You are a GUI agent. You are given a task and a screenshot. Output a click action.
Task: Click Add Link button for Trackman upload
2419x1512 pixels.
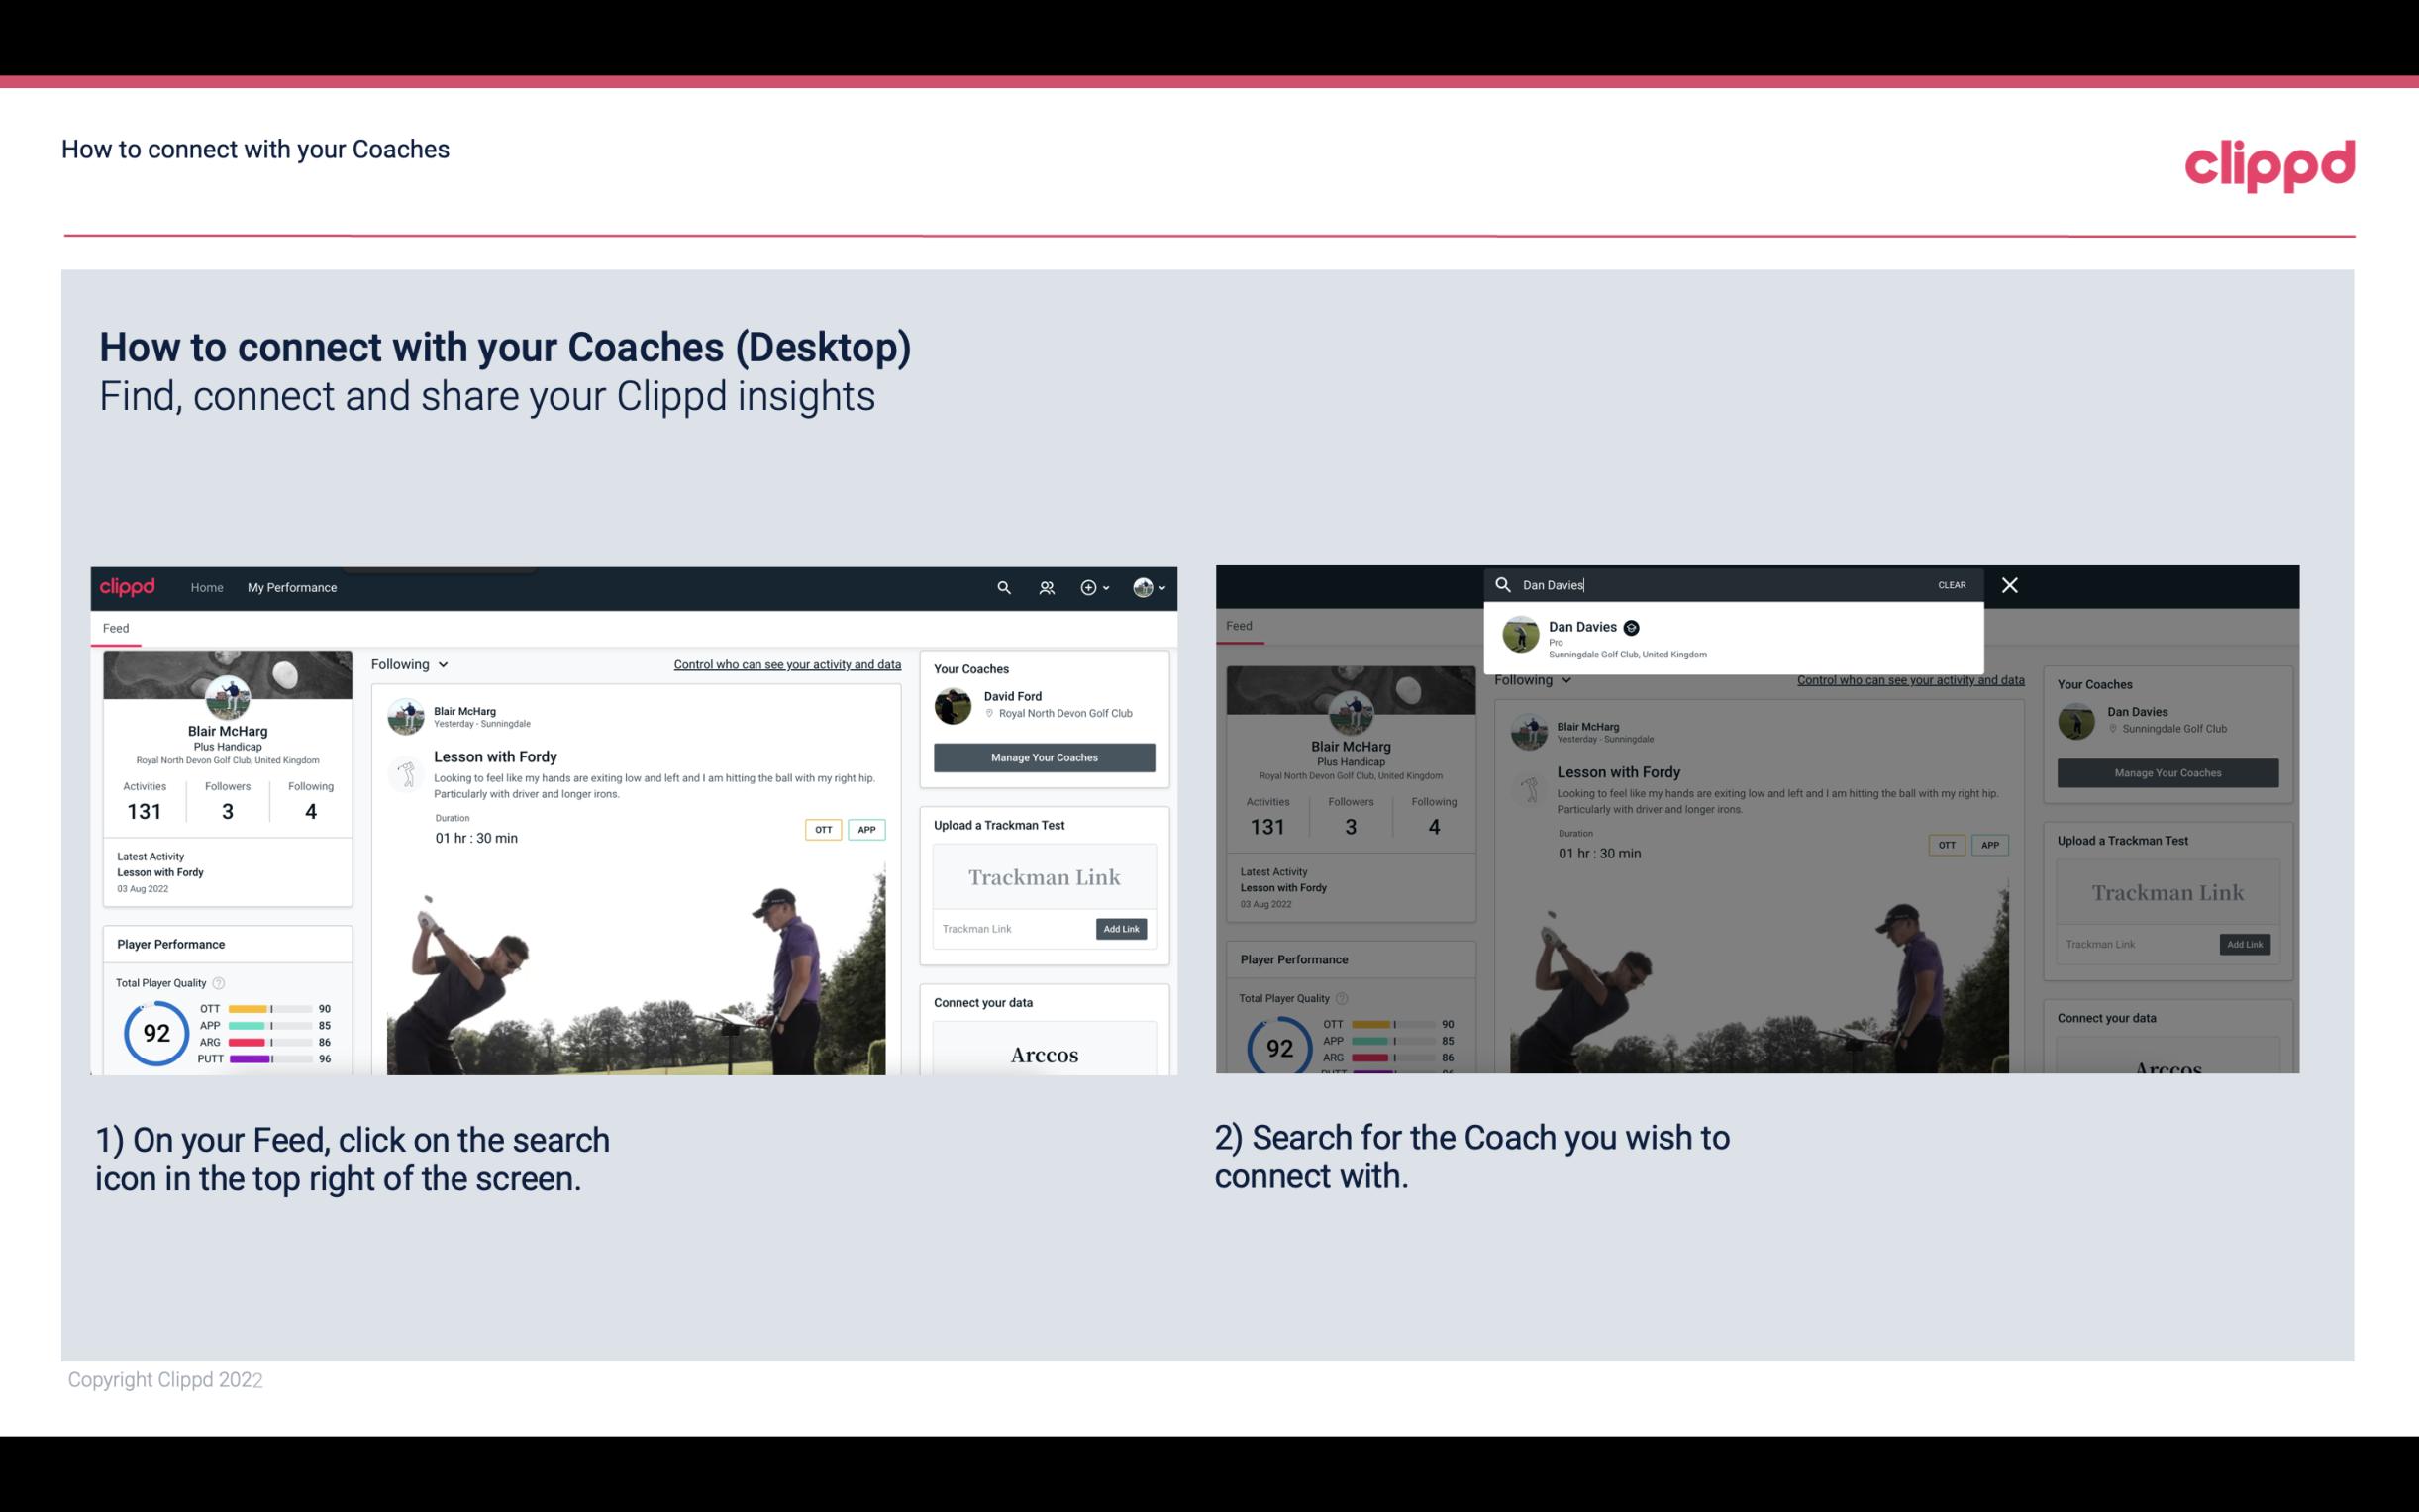click(1122, 929)
